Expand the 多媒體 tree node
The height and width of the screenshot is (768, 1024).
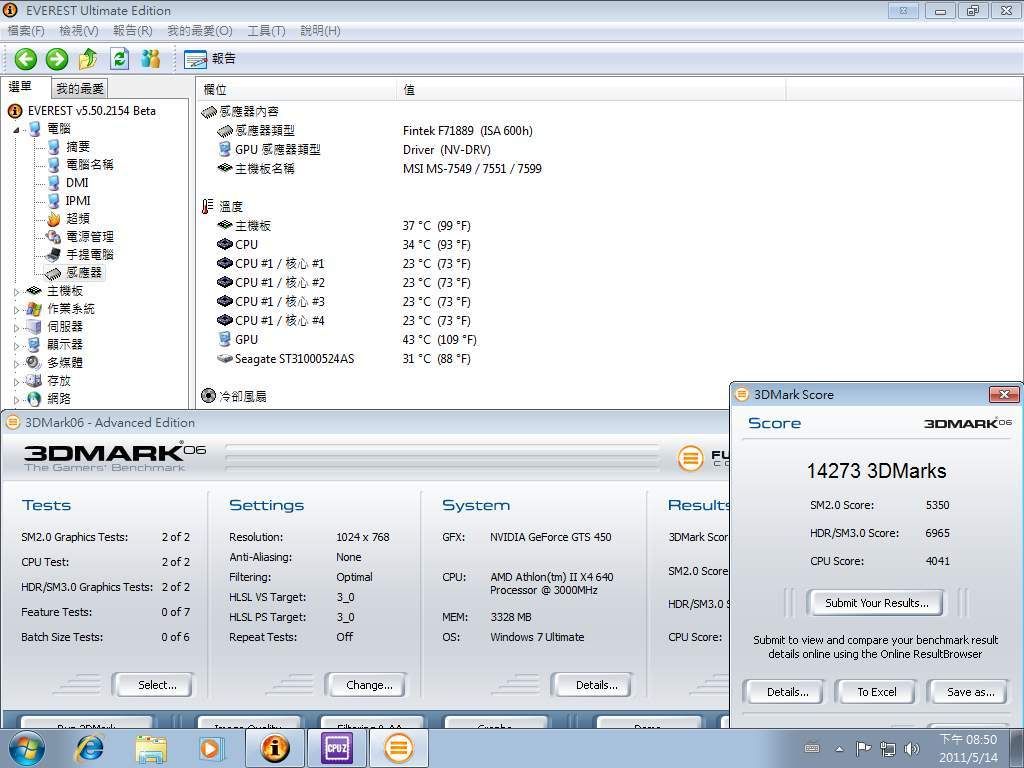(x=16, y=363)
